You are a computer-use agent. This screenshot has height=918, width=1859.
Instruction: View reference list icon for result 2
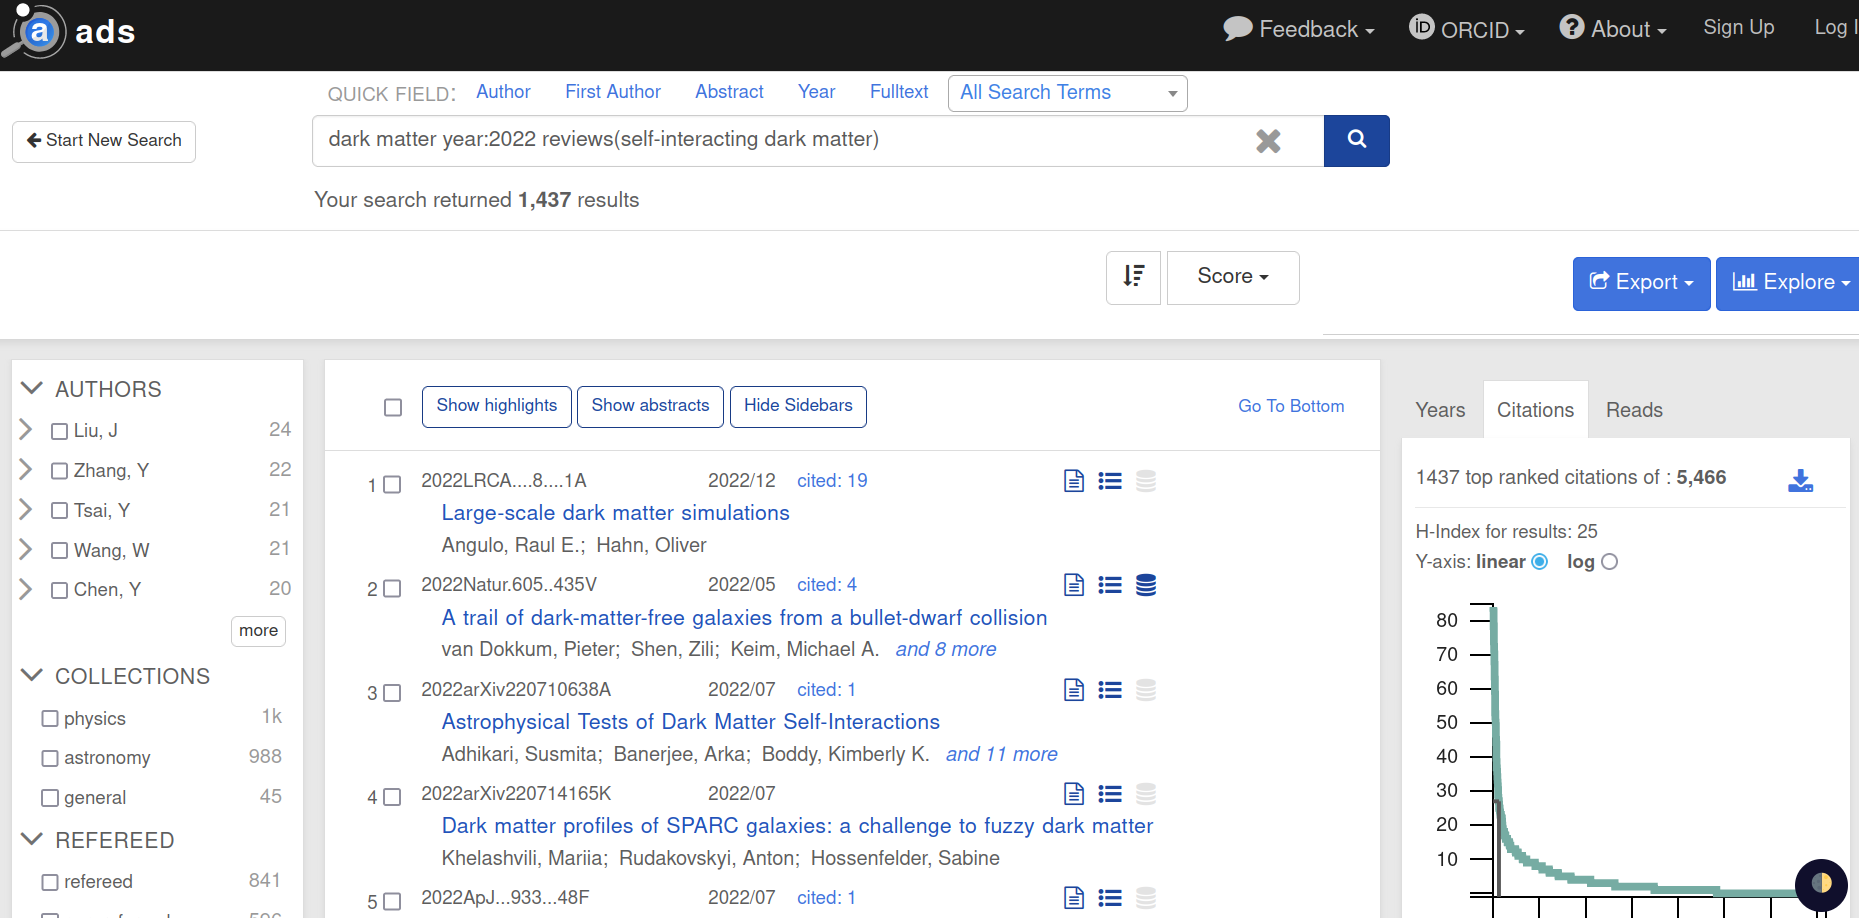[1110, 585]
